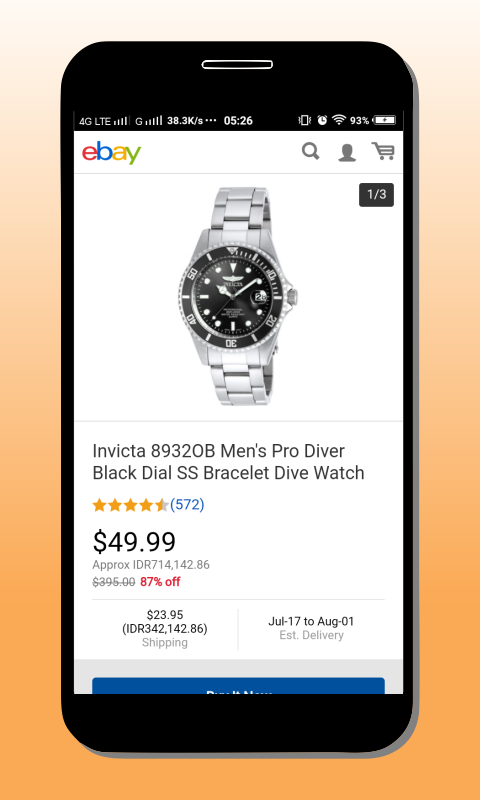Tap the alarm clock status icon
The height and width of the screenshot is (800, 480).
pos(322,120)
